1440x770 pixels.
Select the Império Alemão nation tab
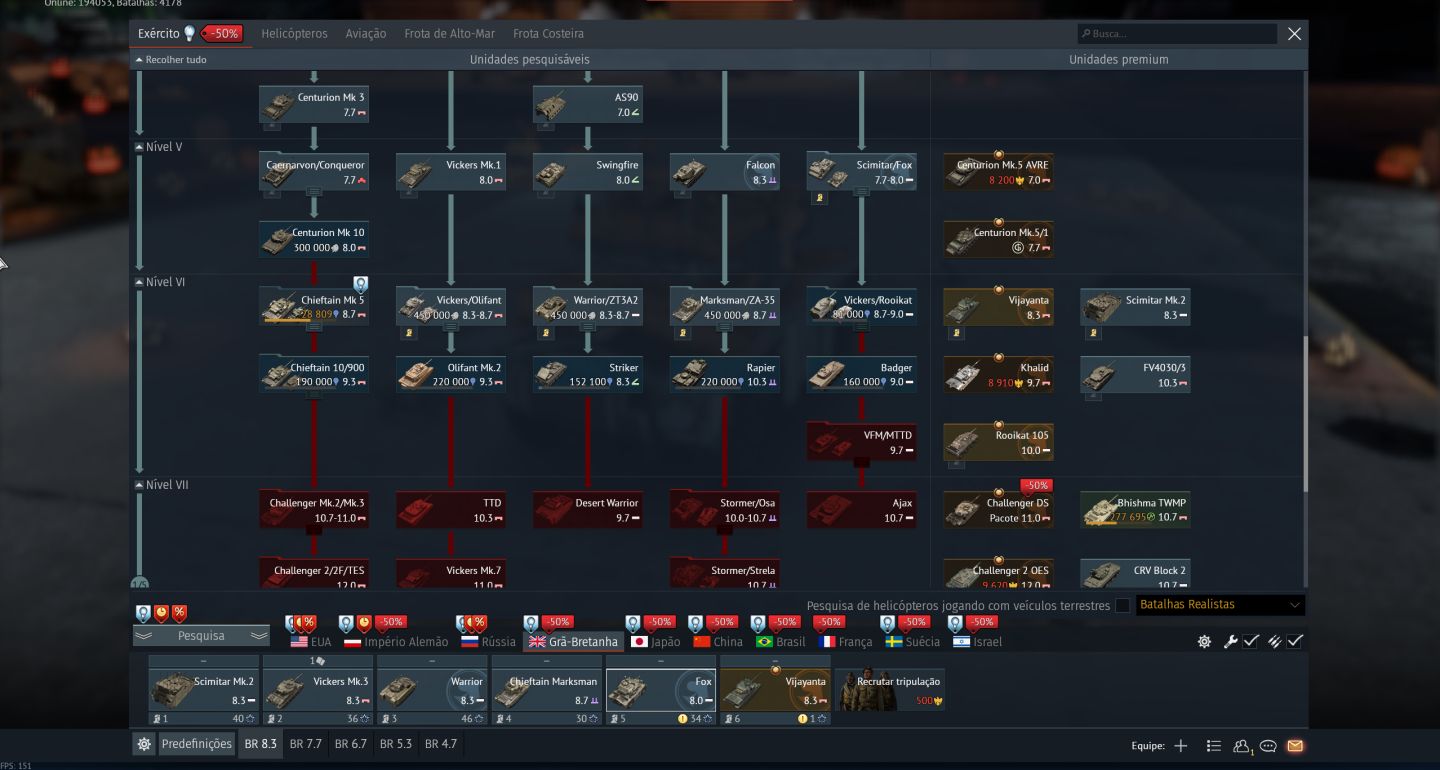[x=396, y=642]
